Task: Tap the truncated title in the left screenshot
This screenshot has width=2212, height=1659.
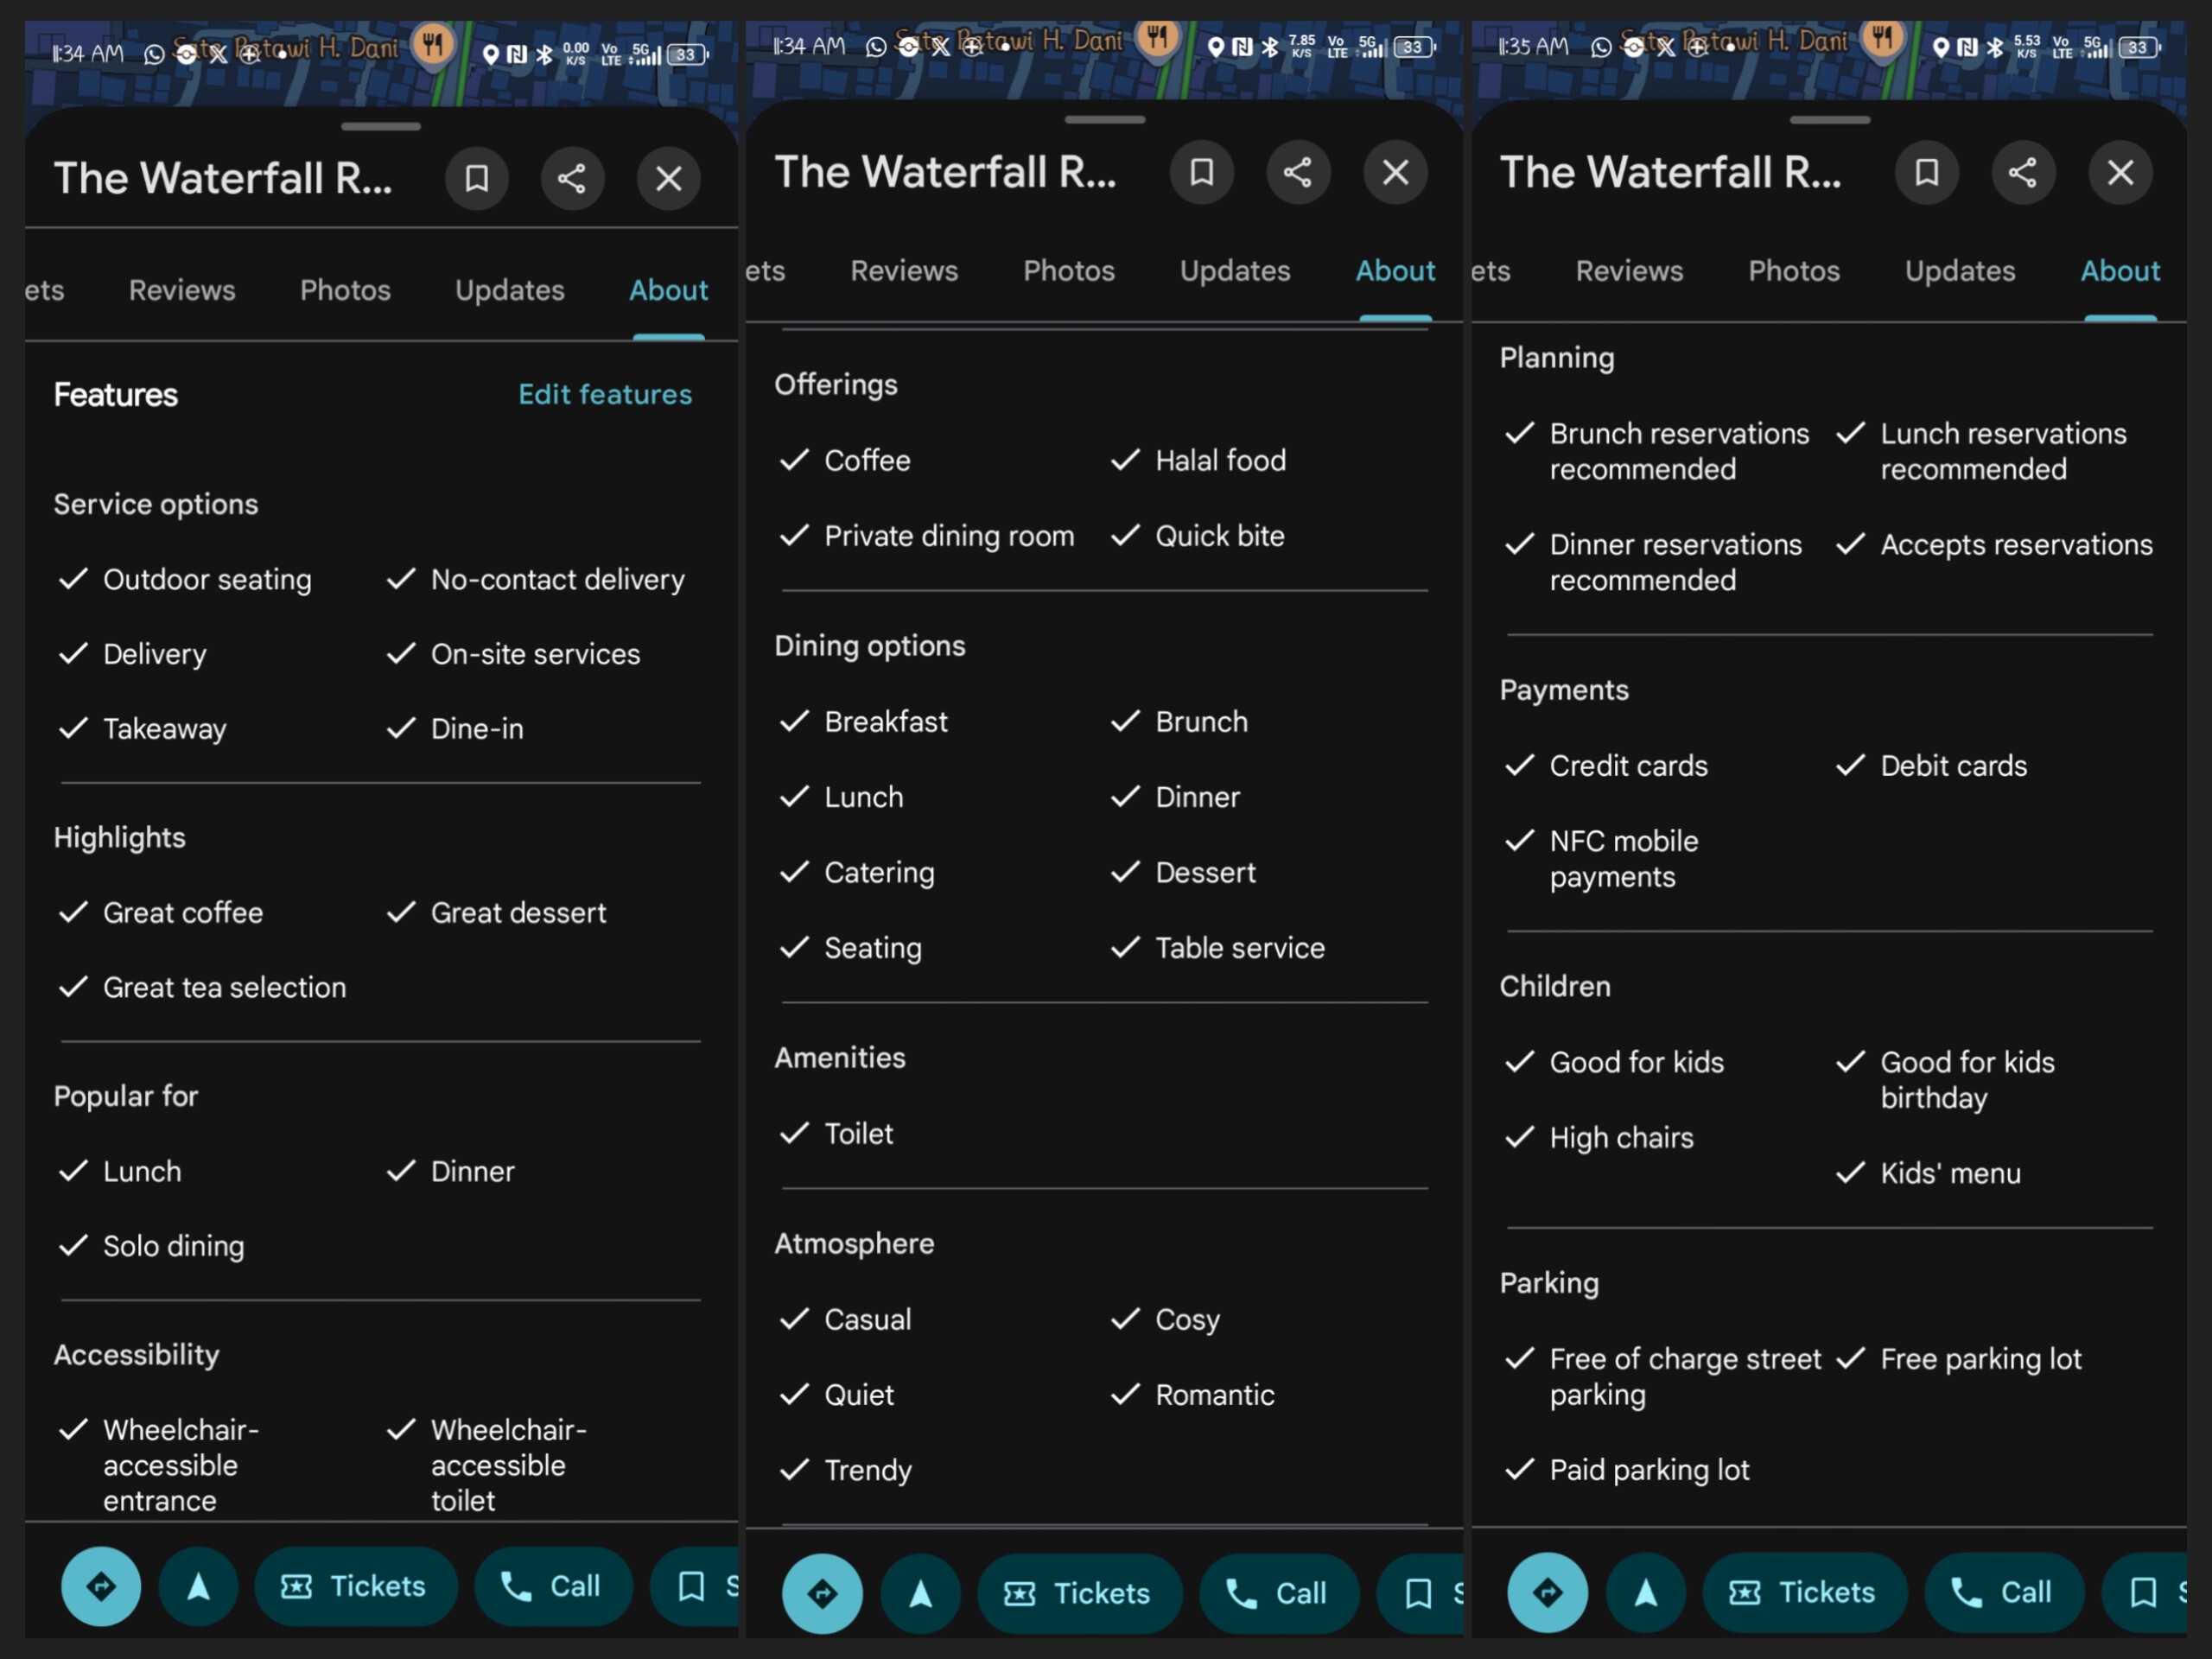Action: 223,179
